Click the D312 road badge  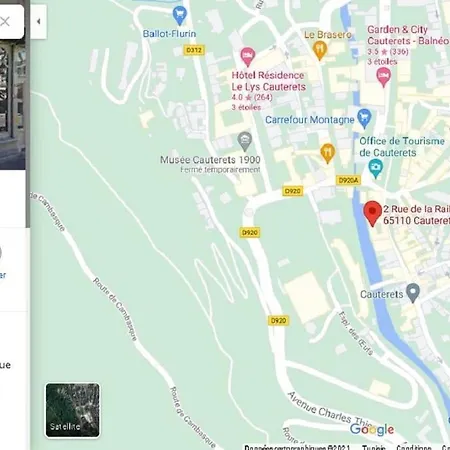[194, 50]
